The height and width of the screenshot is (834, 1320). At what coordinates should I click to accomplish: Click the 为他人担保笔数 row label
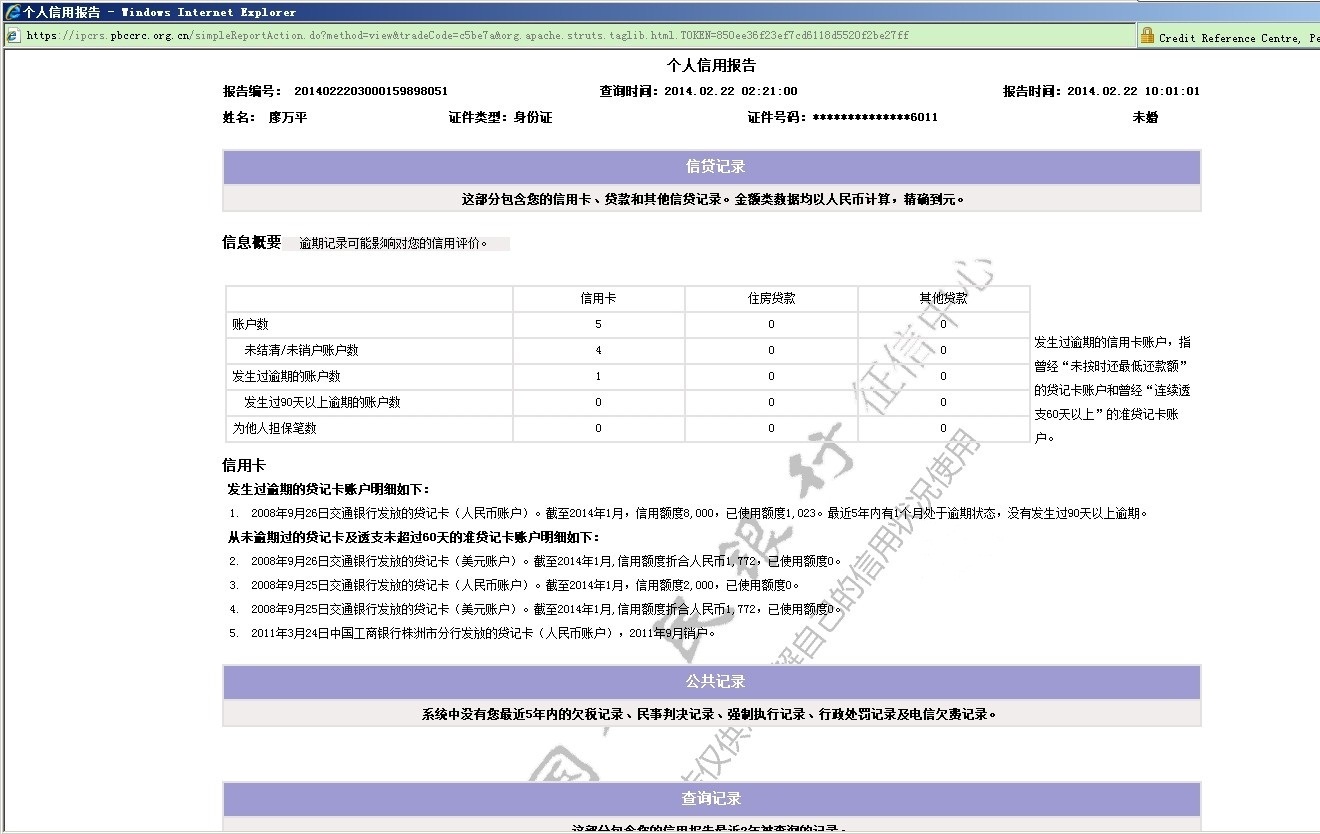274,428
